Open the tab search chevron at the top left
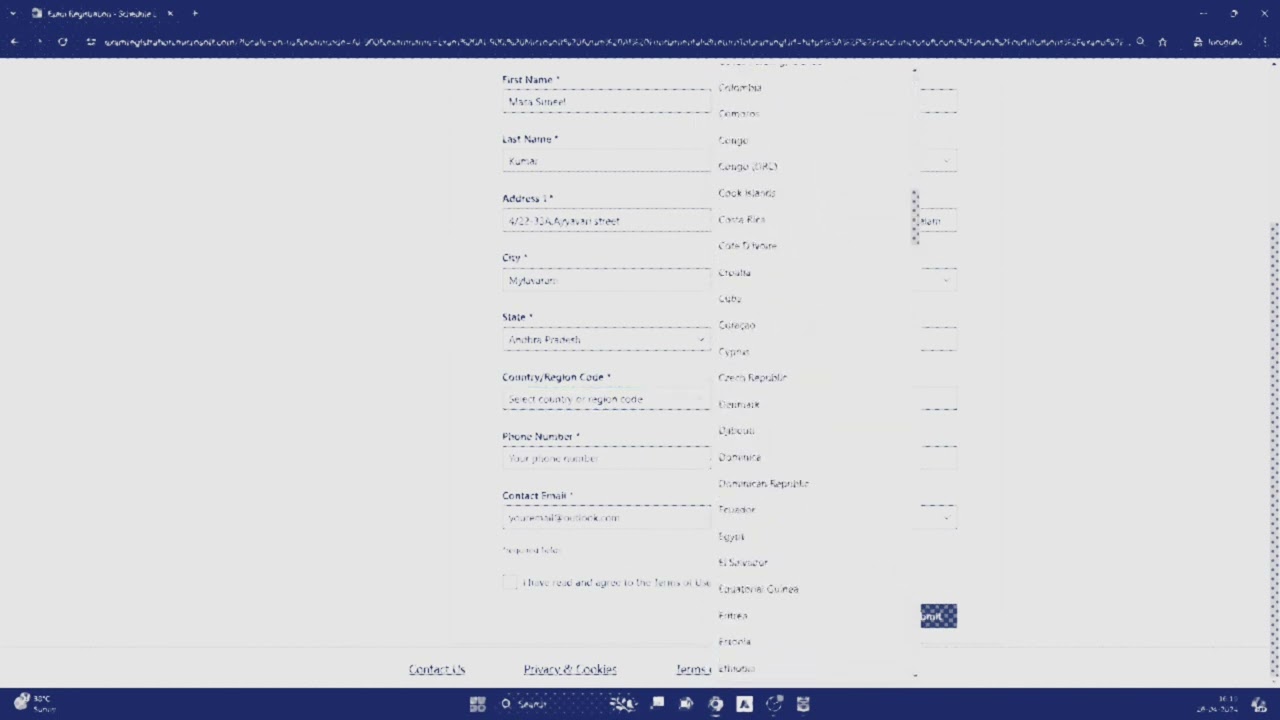This screenshot has height=720, width=1280. (13, 13)
